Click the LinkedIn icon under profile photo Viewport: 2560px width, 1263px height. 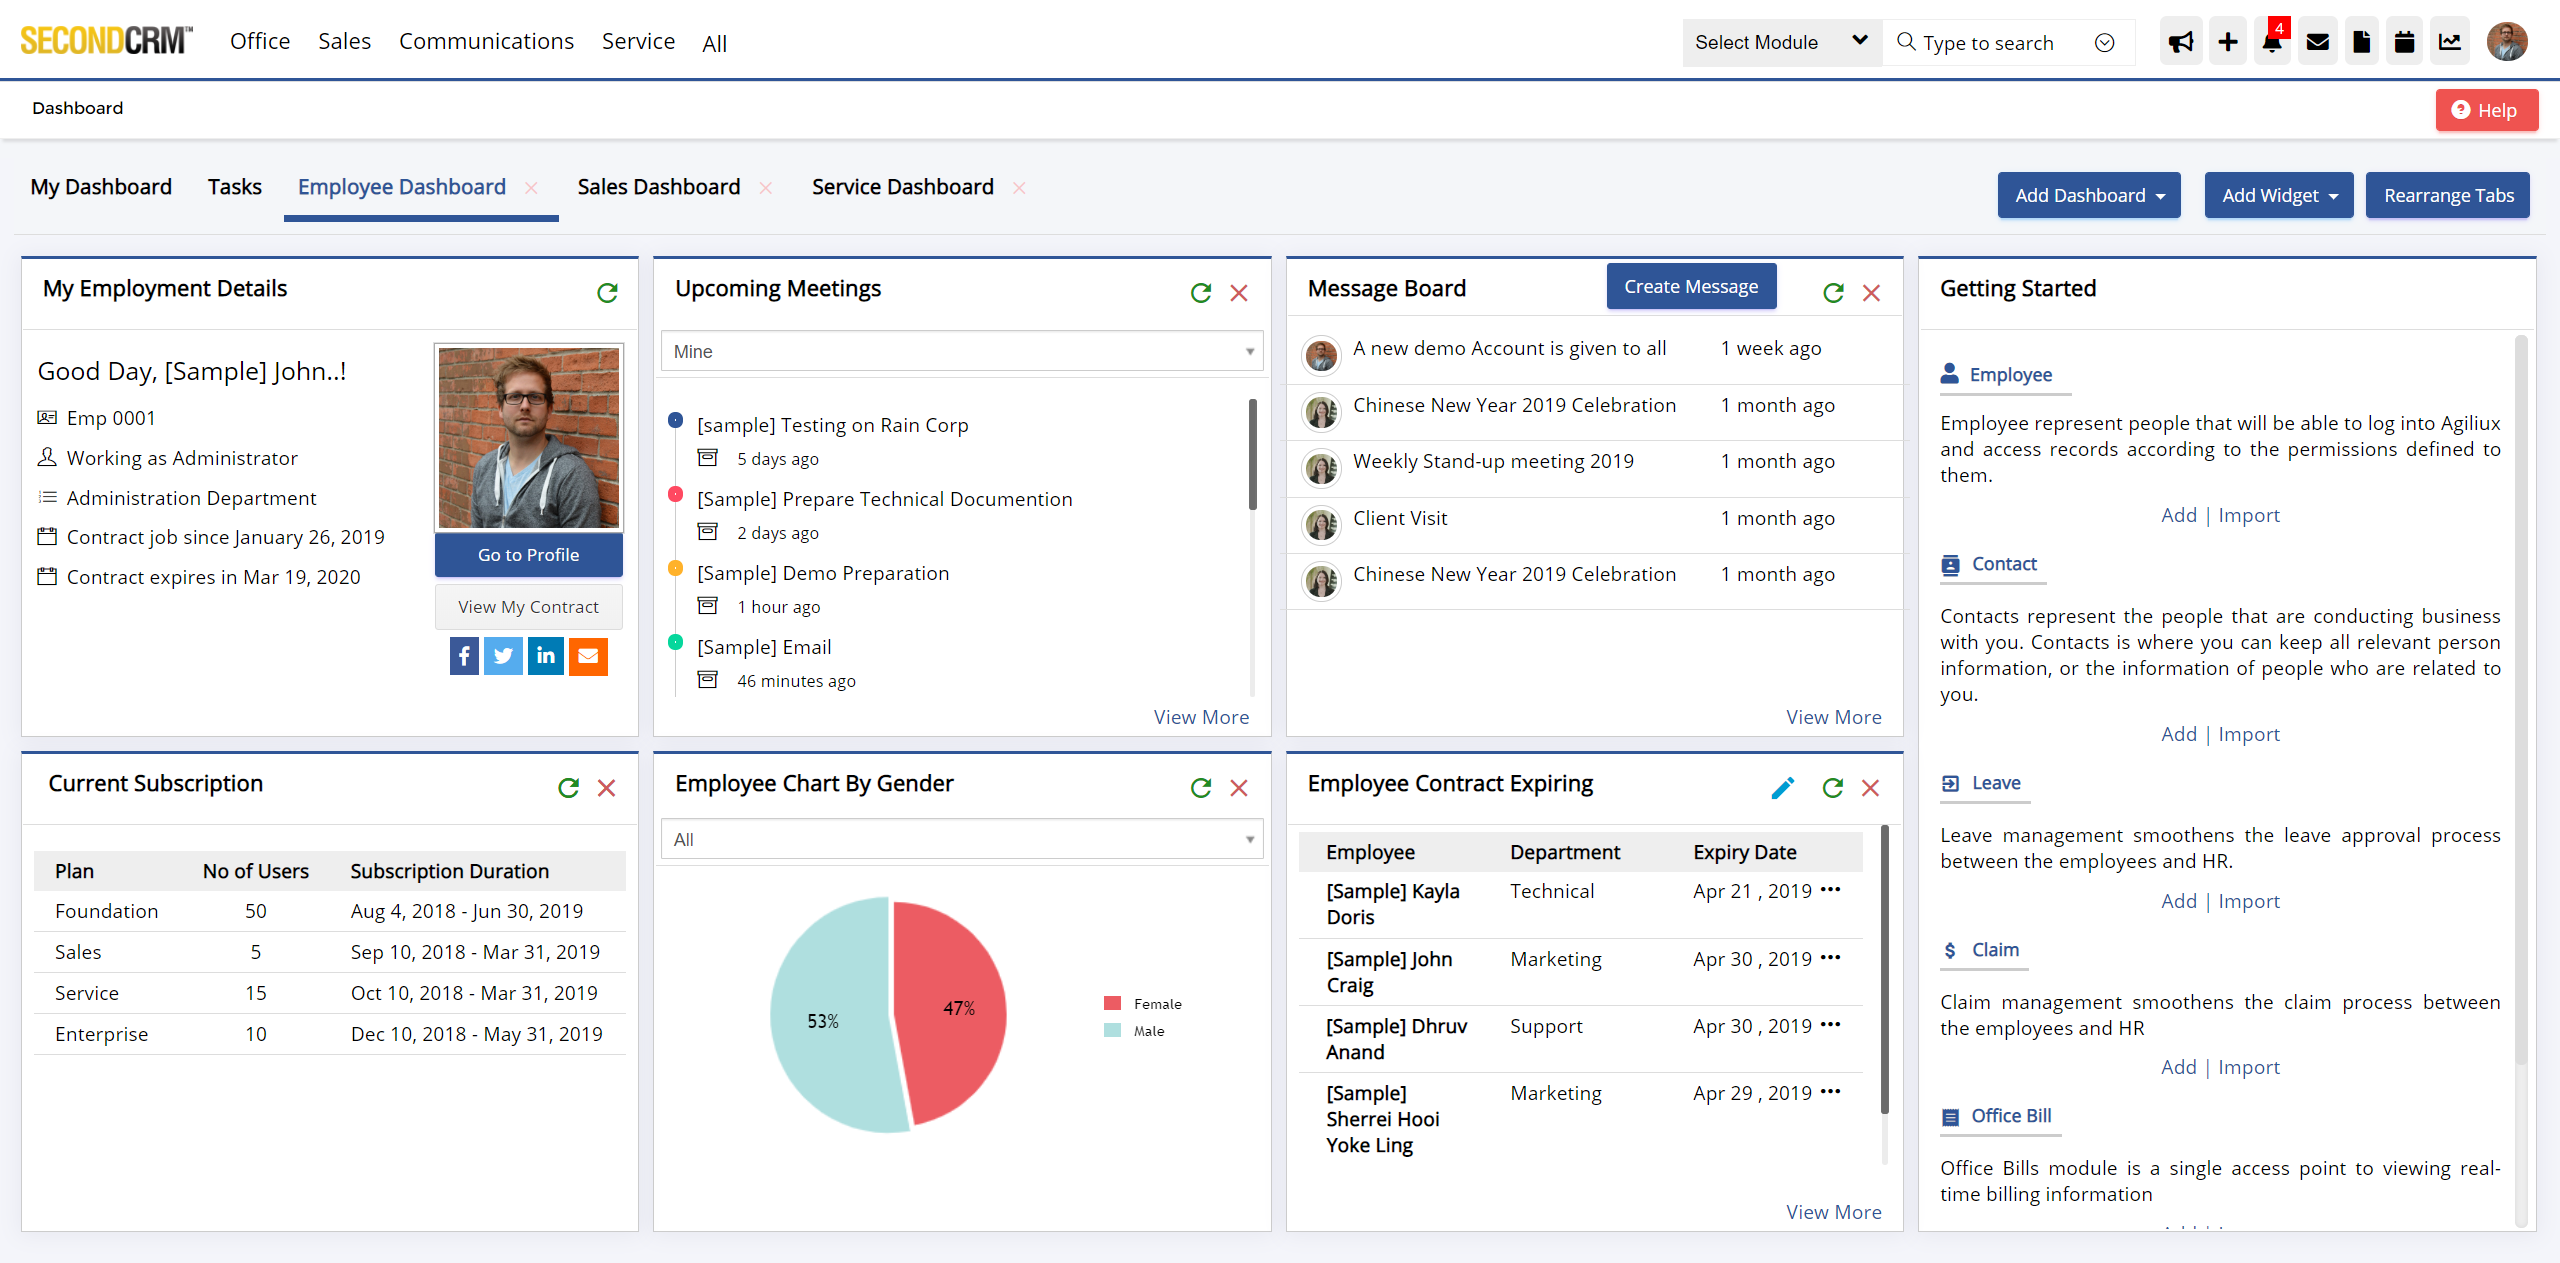pos(546,656)
